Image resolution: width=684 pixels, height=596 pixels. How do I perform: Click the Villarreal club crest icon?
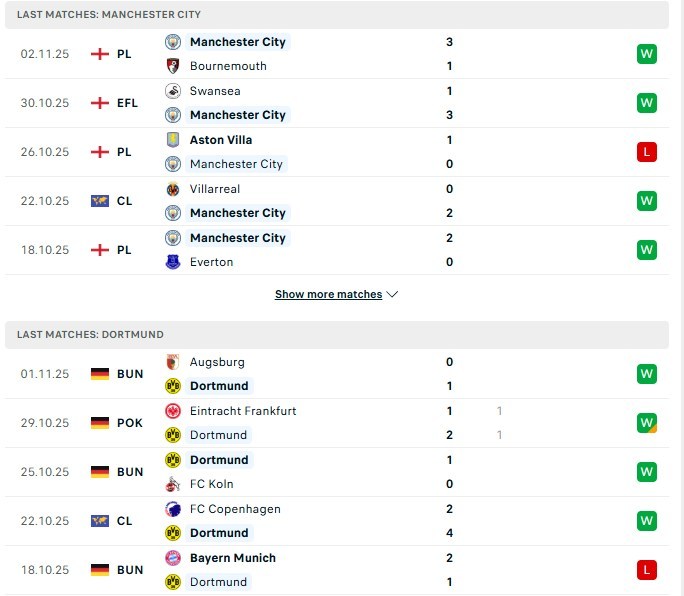[172, 189]
